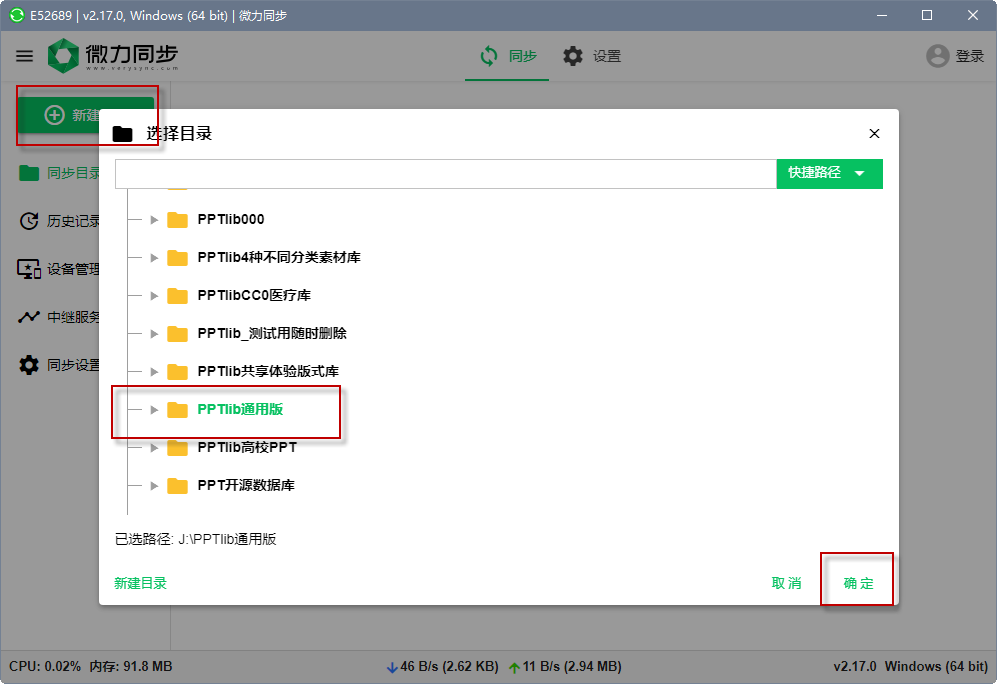
Task: Click the settings gear icon in top bar
Action: pos(573,56)
